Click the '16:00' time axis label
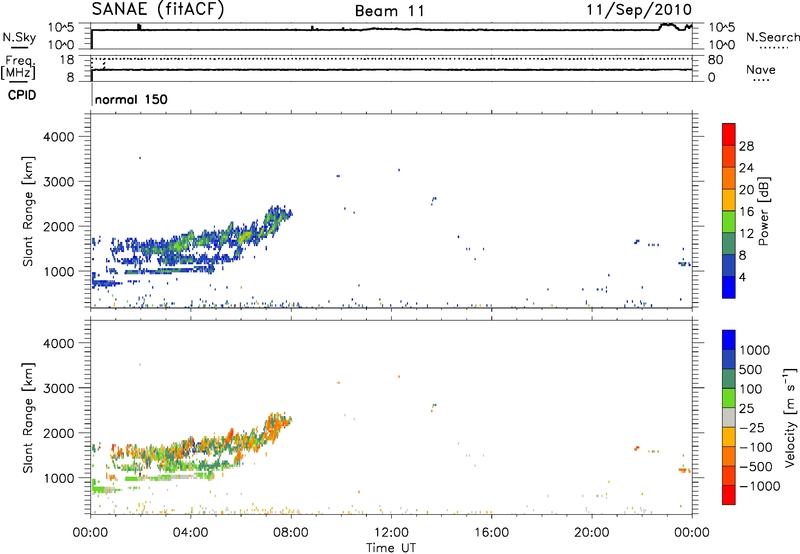The height and width of the screenshot is (554, 800). tap(491, 533)
